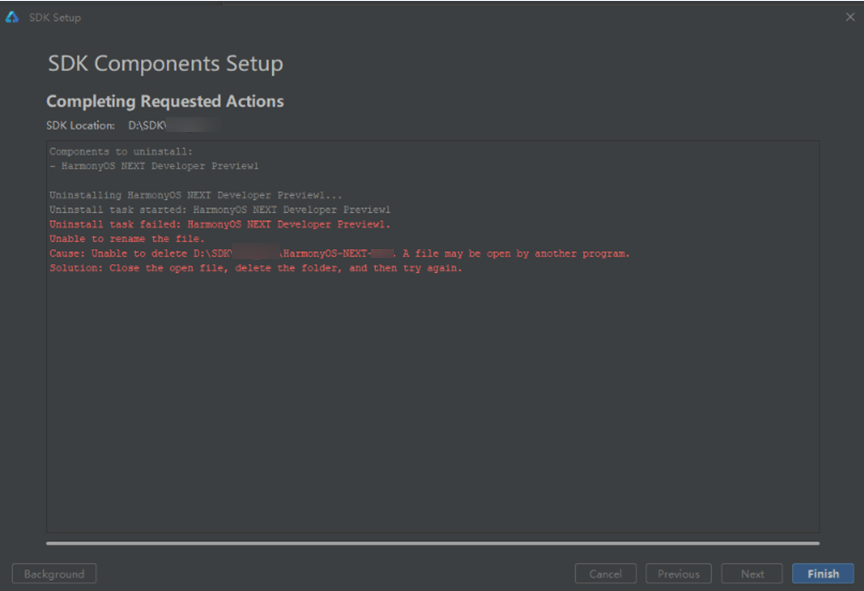
Task: Click the Finish button
Action: click(x=822, y=573)
